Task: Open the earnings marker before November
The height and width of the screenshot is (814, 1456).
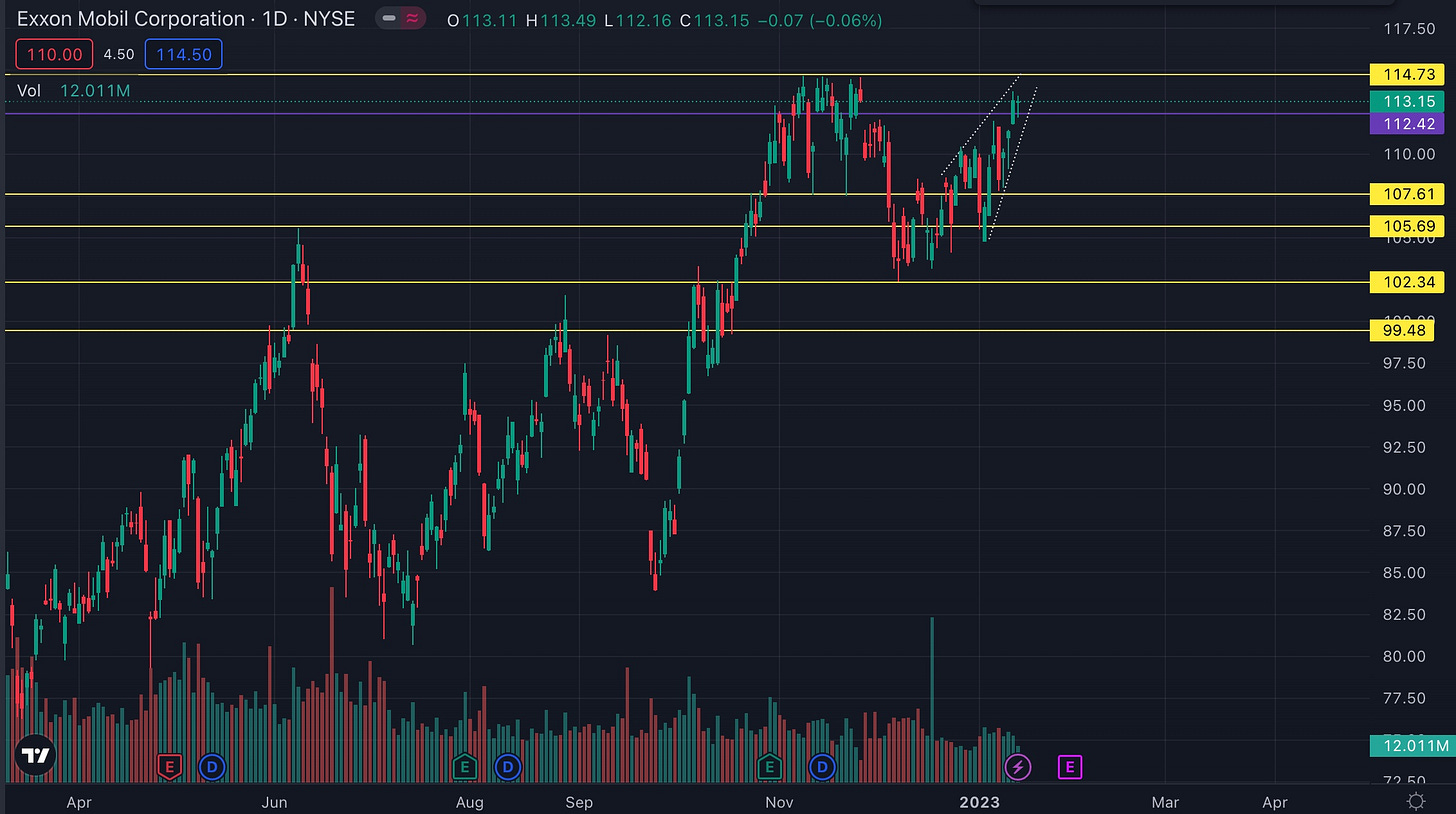Action: click(769, 767)
